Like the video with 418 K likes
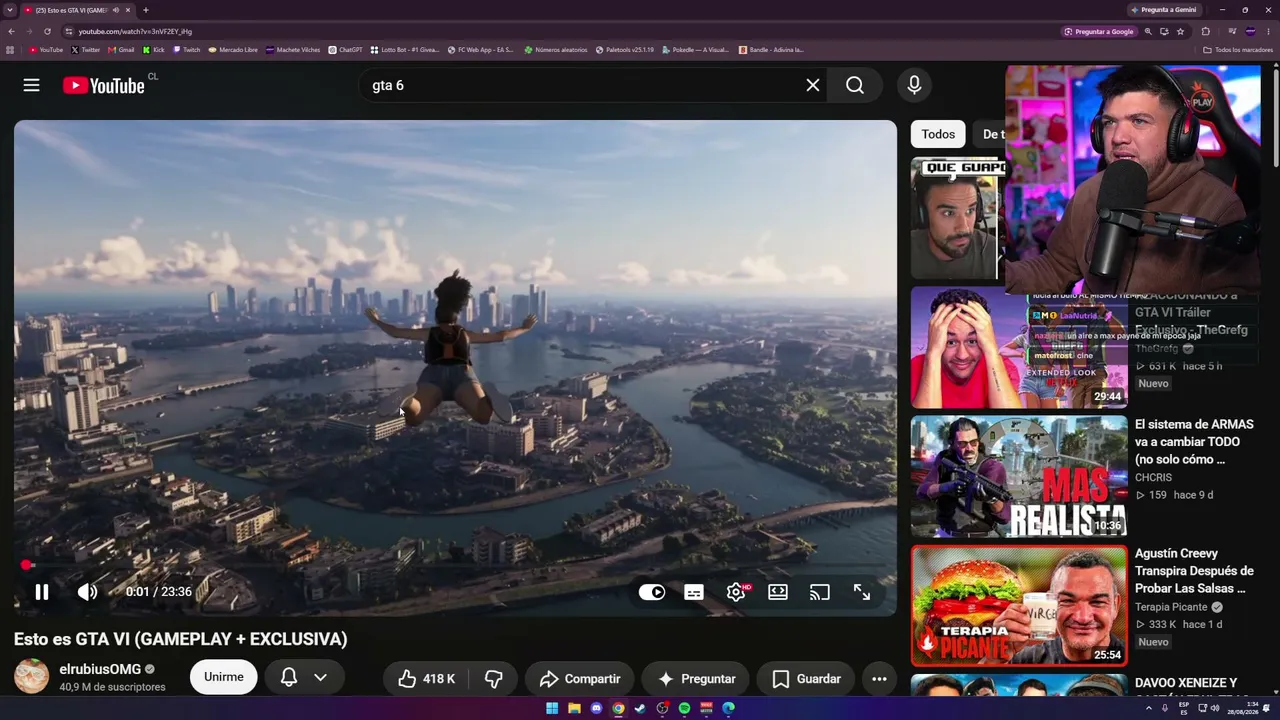Image resolution: width=1280 pixels, height=720 pixels. pyautogui.click(x=426, y=679)
